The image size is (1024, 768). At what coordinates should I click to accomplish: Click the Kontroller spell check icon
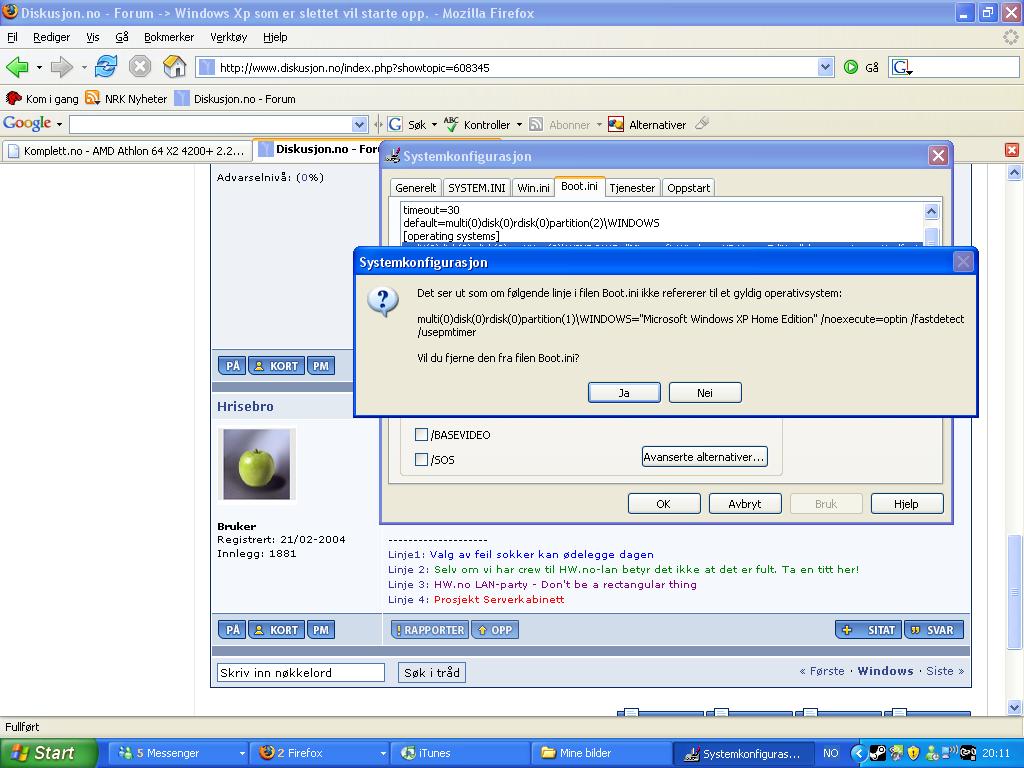451,124
